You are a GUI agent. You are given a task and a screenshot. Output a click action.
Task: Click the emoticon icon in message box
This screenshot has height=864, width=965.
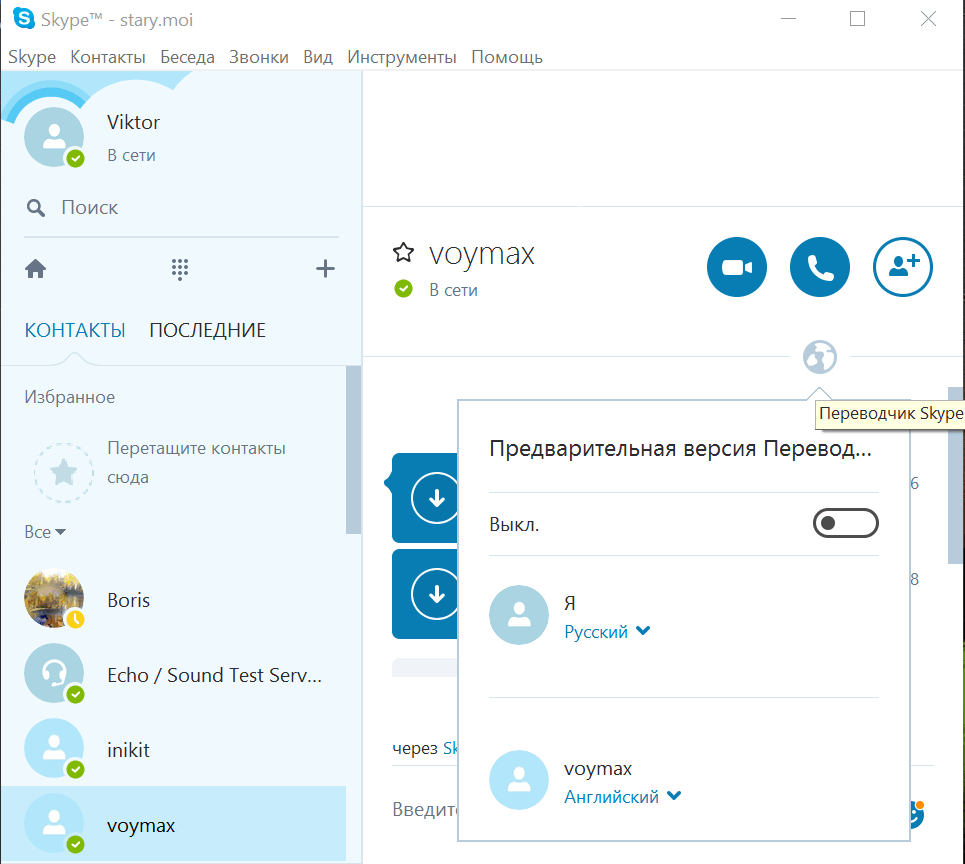click(917, 814)
